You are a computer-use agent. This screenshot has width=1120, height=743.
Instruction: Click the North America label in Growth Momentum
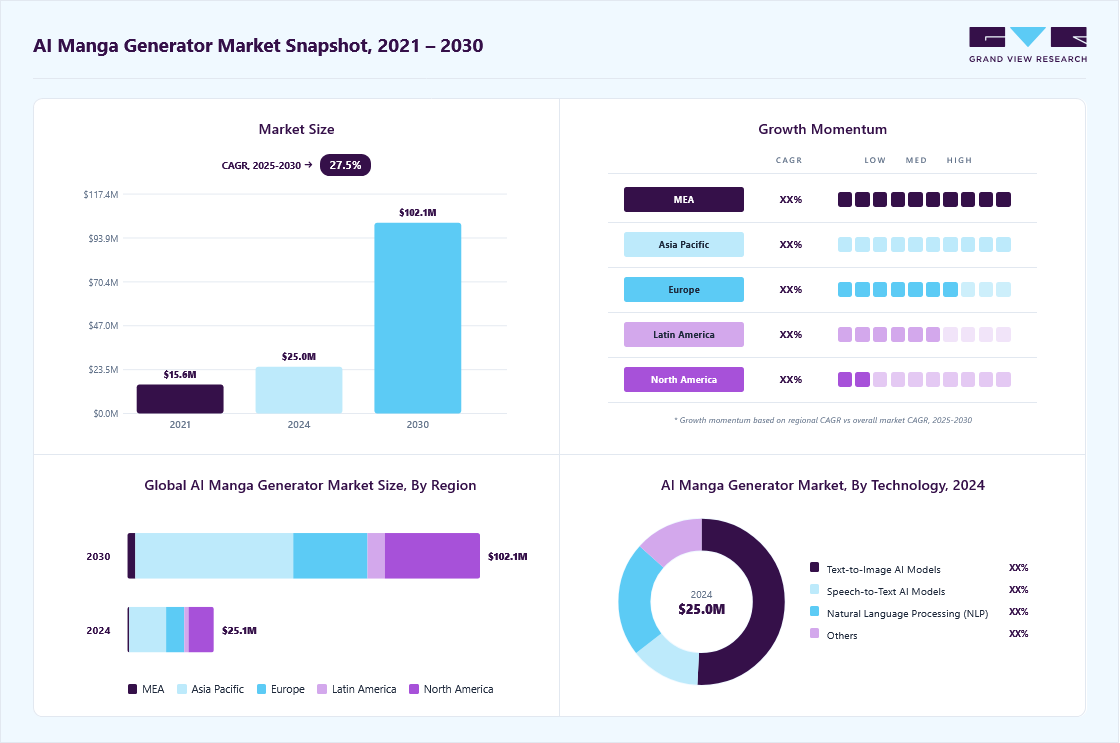pos(684,379)
